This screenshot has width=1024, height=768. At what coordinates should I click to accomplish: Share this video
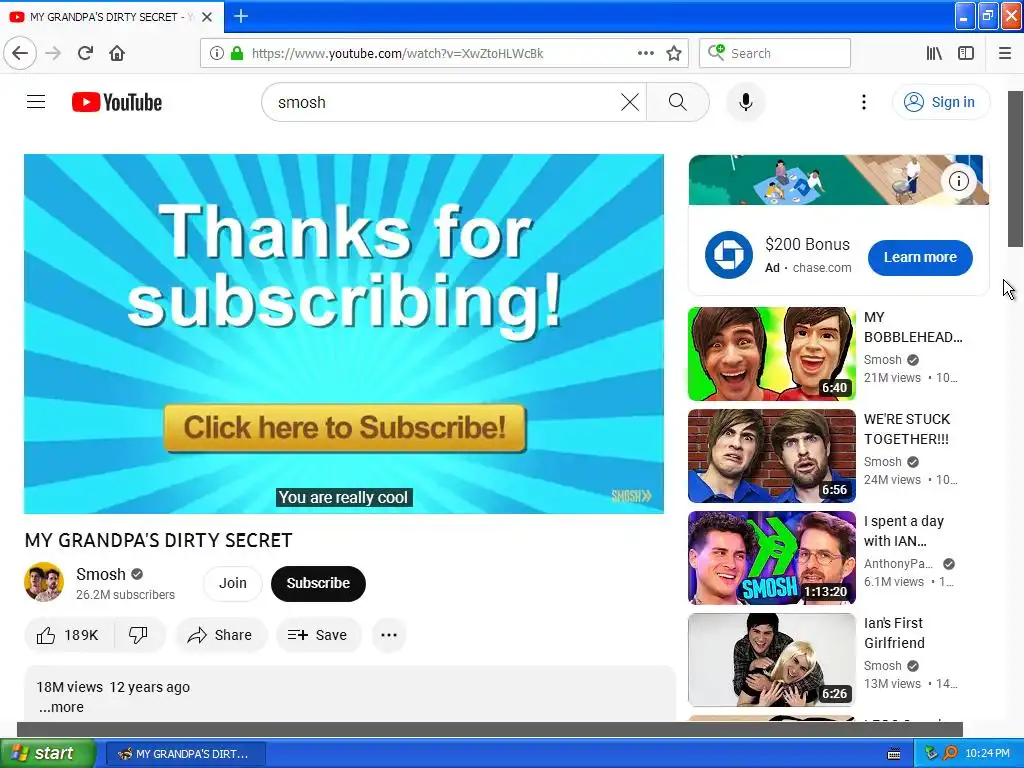[x=221, y=635]
